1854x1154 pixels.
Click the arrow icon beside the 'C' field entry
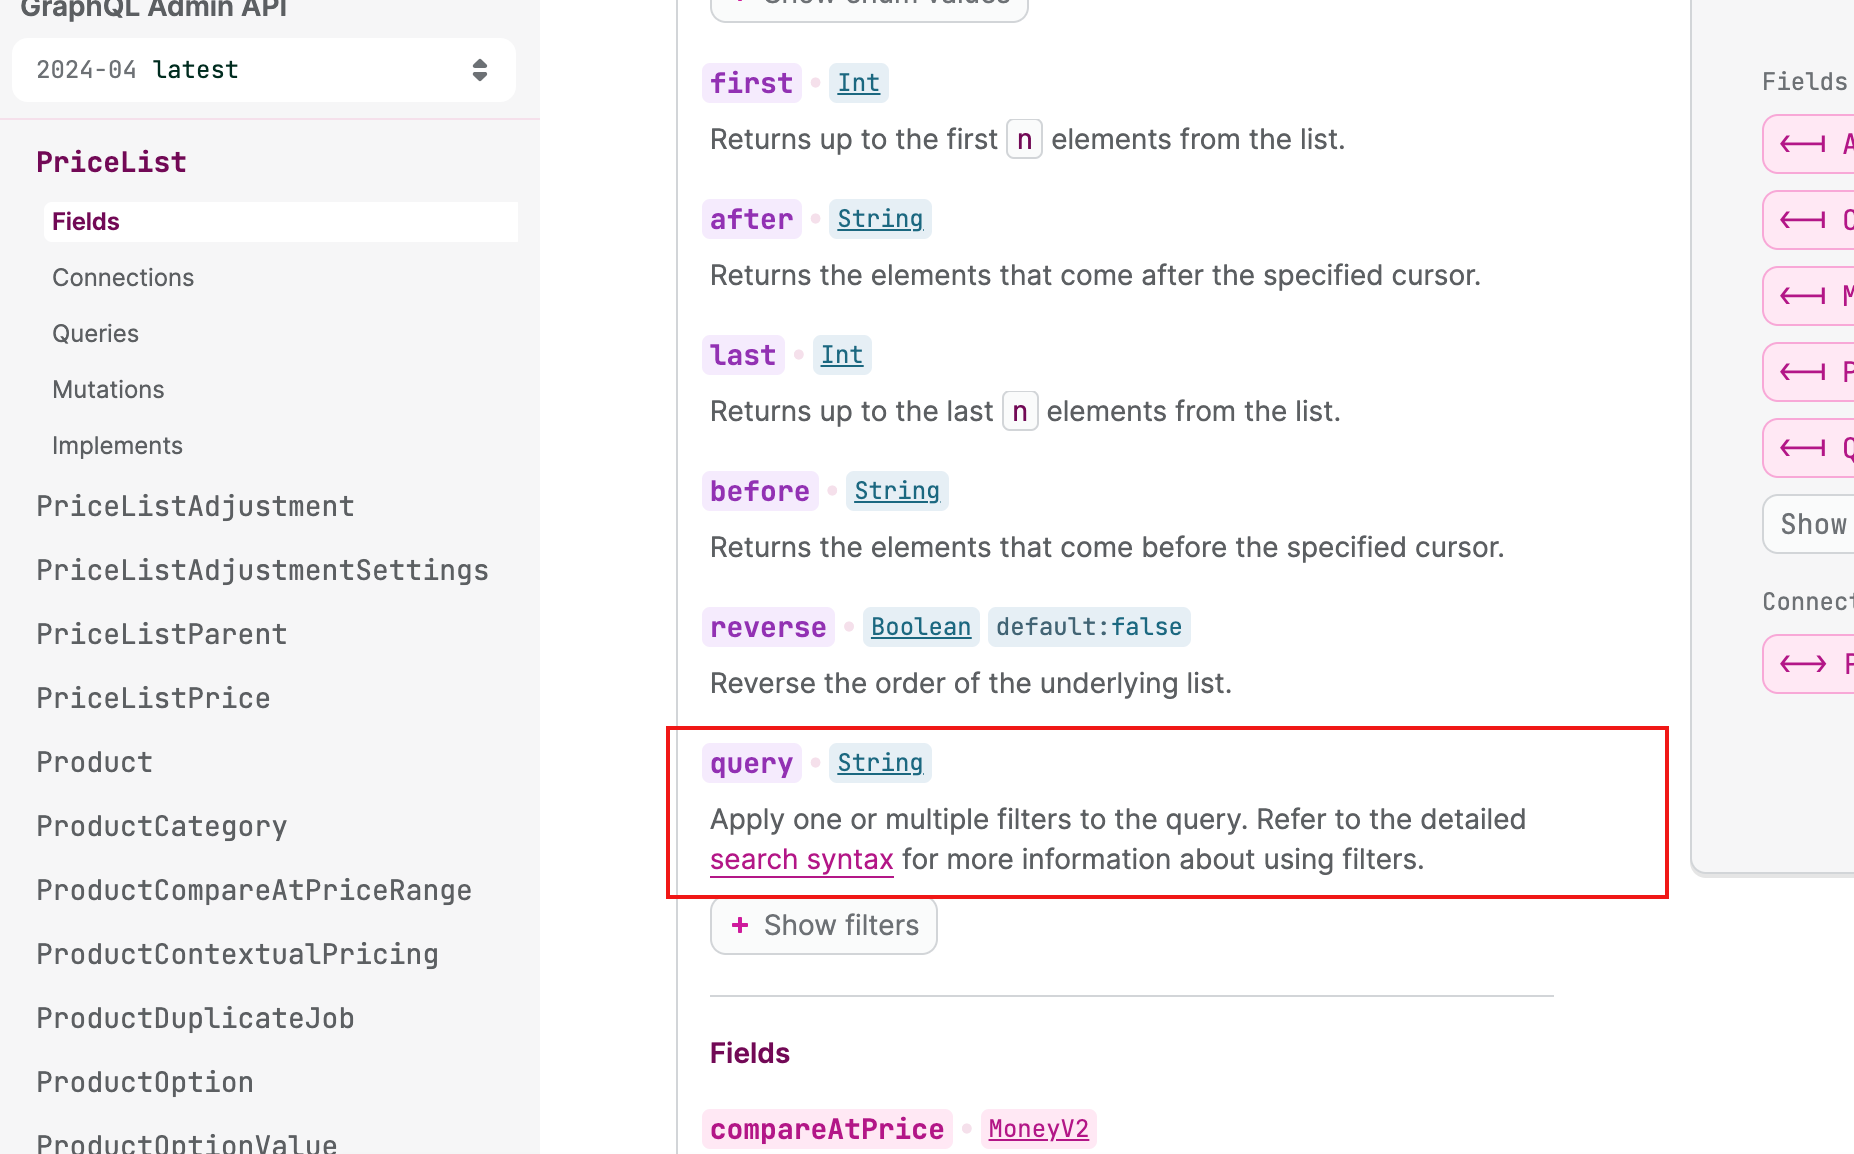1803,220
